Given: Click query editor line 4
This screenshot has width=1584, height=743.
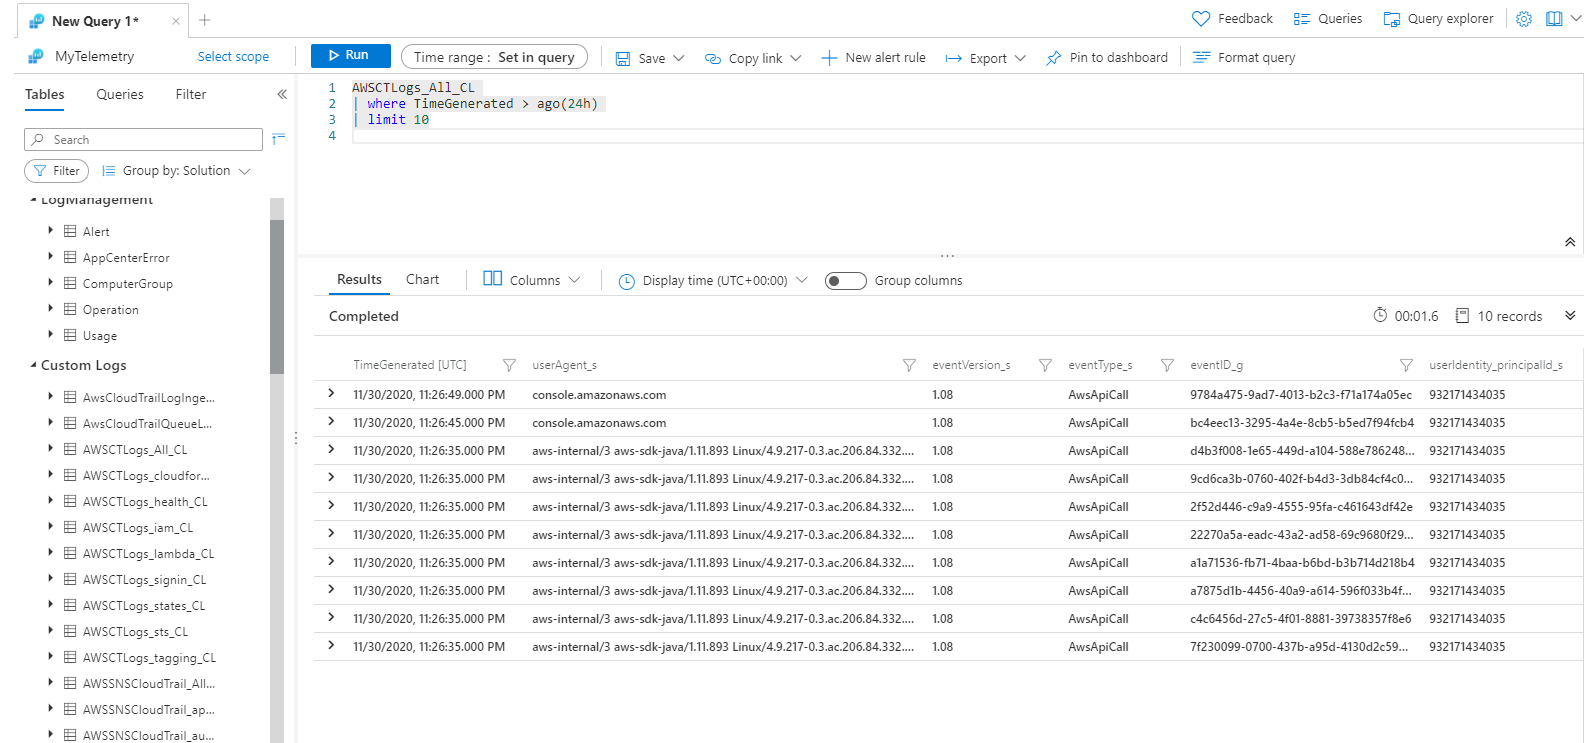Looking at the screenshot, I should (x=965, y=136).
